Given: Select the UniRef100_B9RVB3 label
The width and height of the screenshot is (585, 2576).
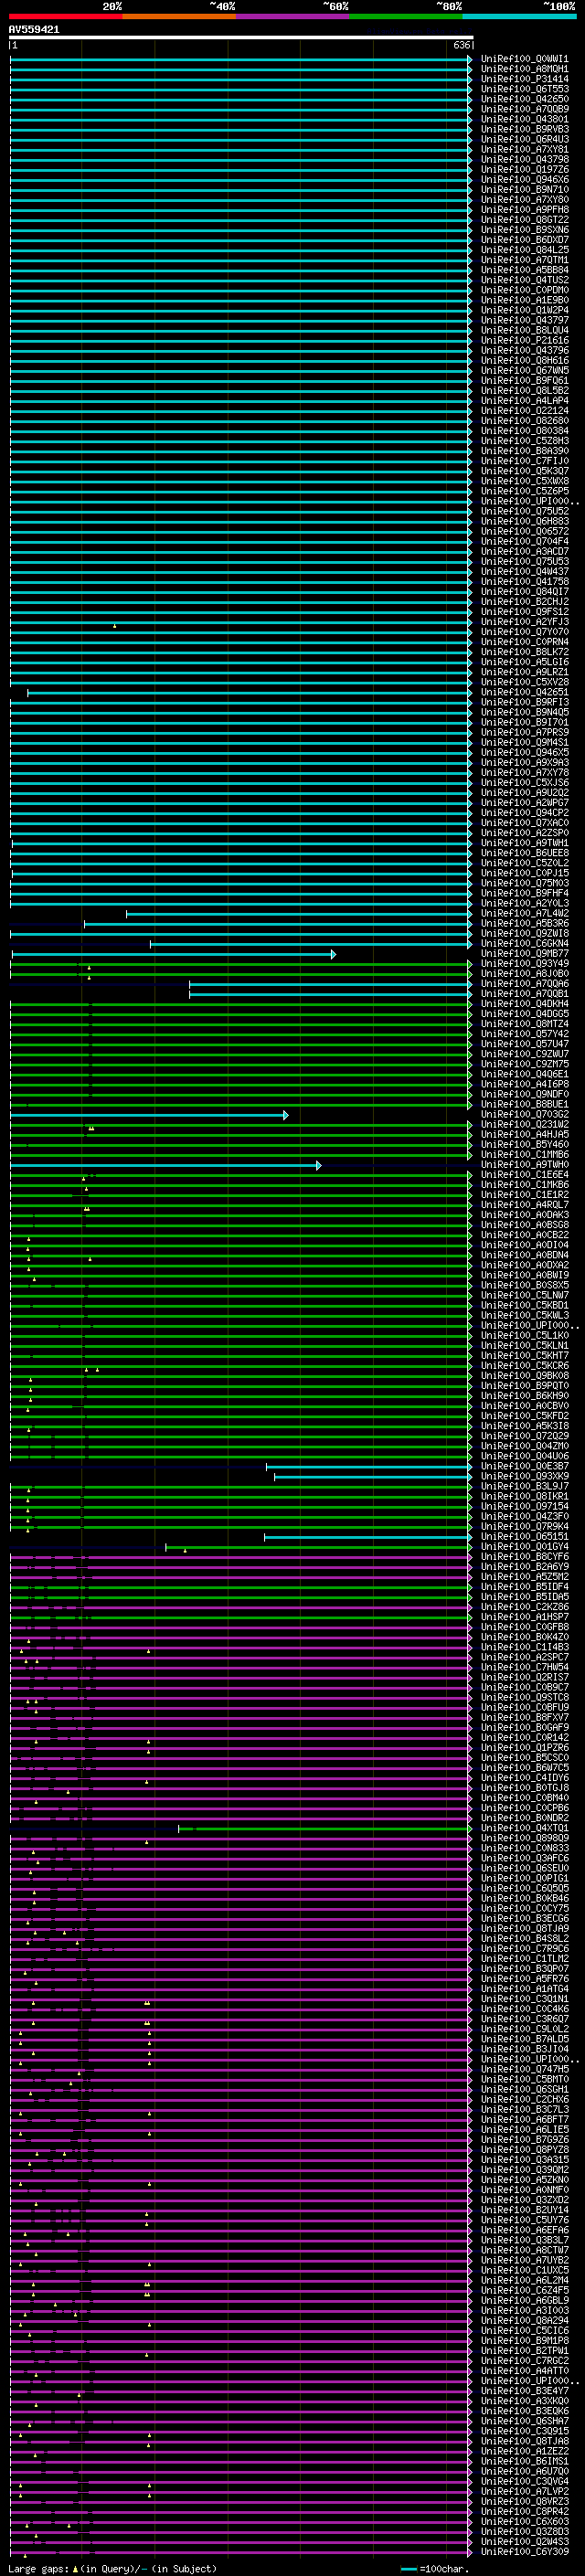Looking at the screenshot, I should pos(525,129).
